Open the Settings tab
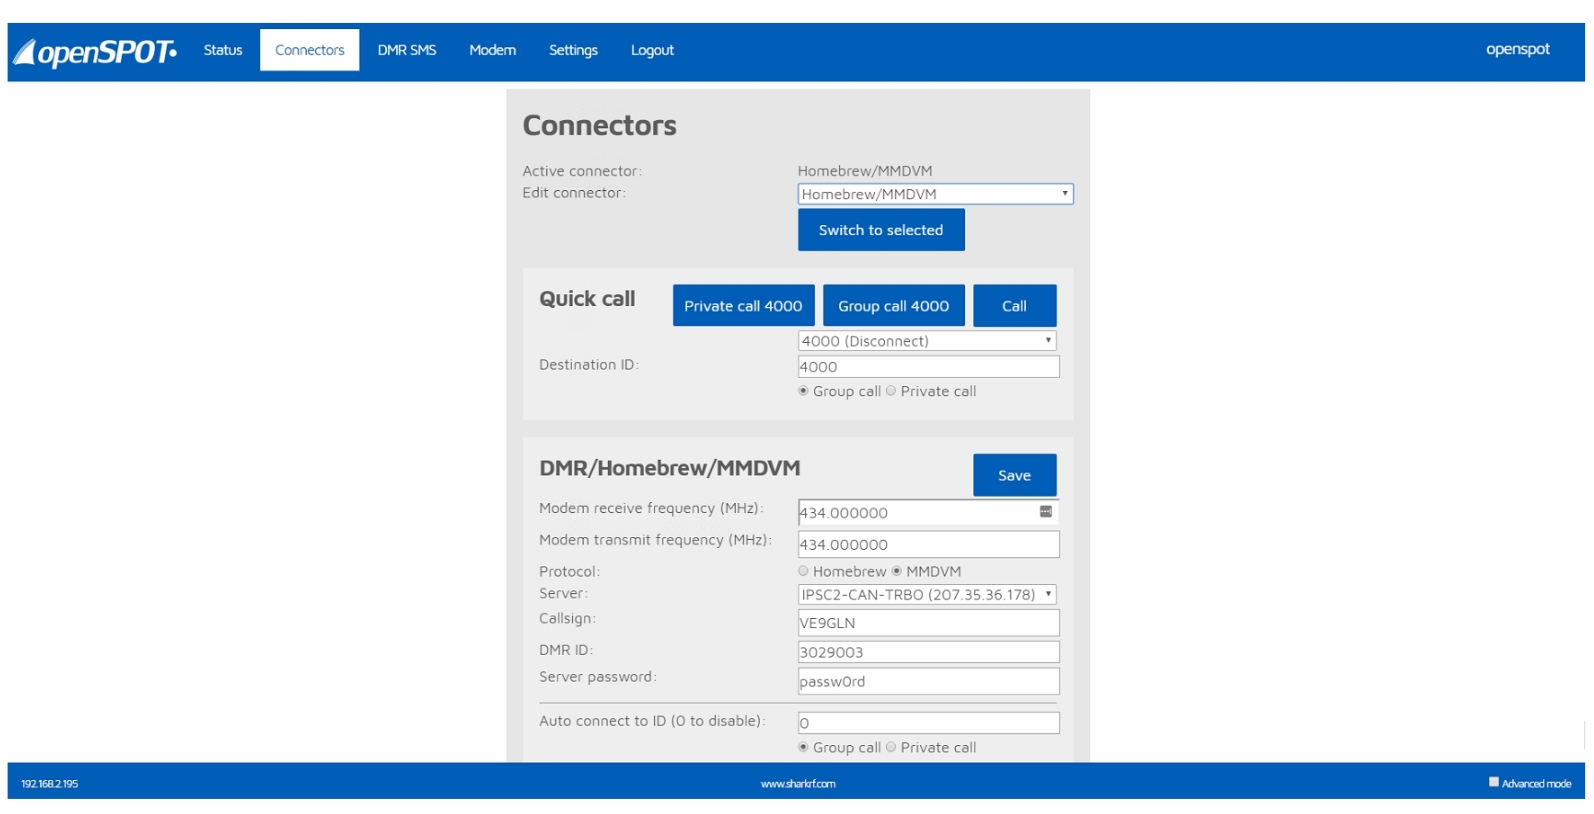The width and height of the screenshot is (1594, 814). tap(573, 50)
